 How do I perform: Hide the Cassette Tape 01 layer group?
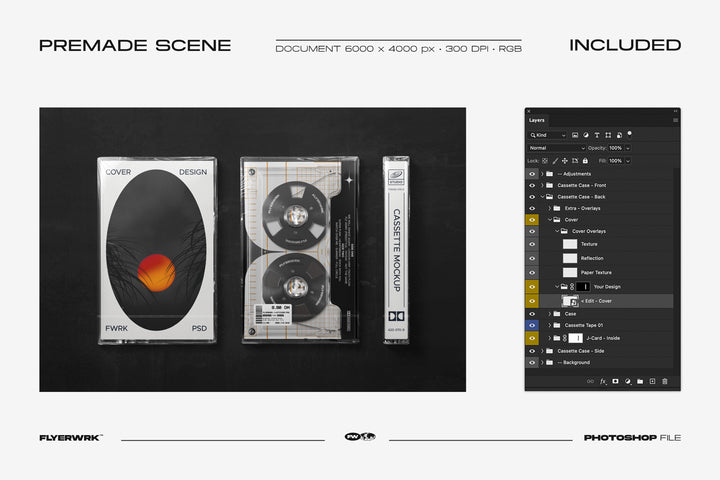tap(532, 325)
